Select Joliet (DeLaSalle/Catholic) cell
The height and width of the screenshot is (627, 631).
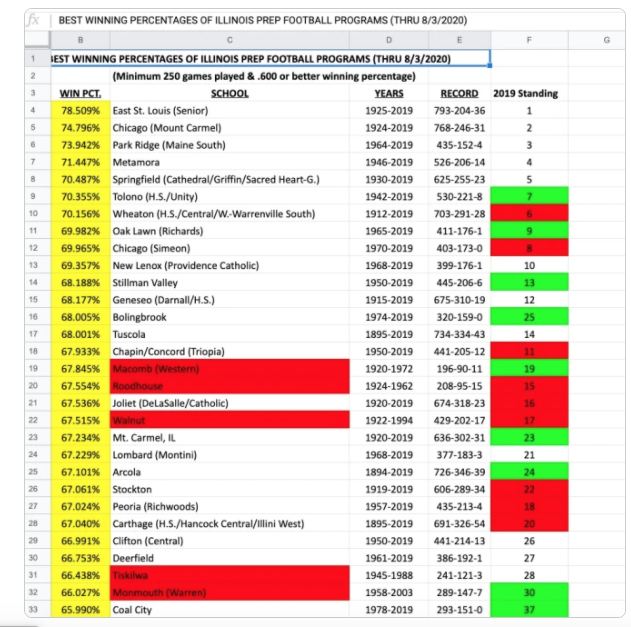(x=229, y=403)
